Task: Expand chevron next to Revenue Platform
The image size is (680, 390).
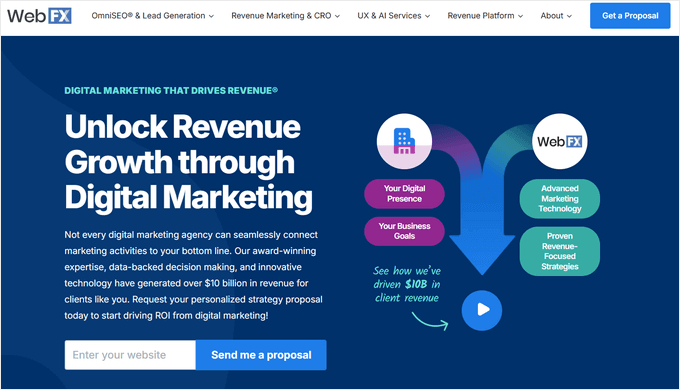Action: (x=520, y=16)
